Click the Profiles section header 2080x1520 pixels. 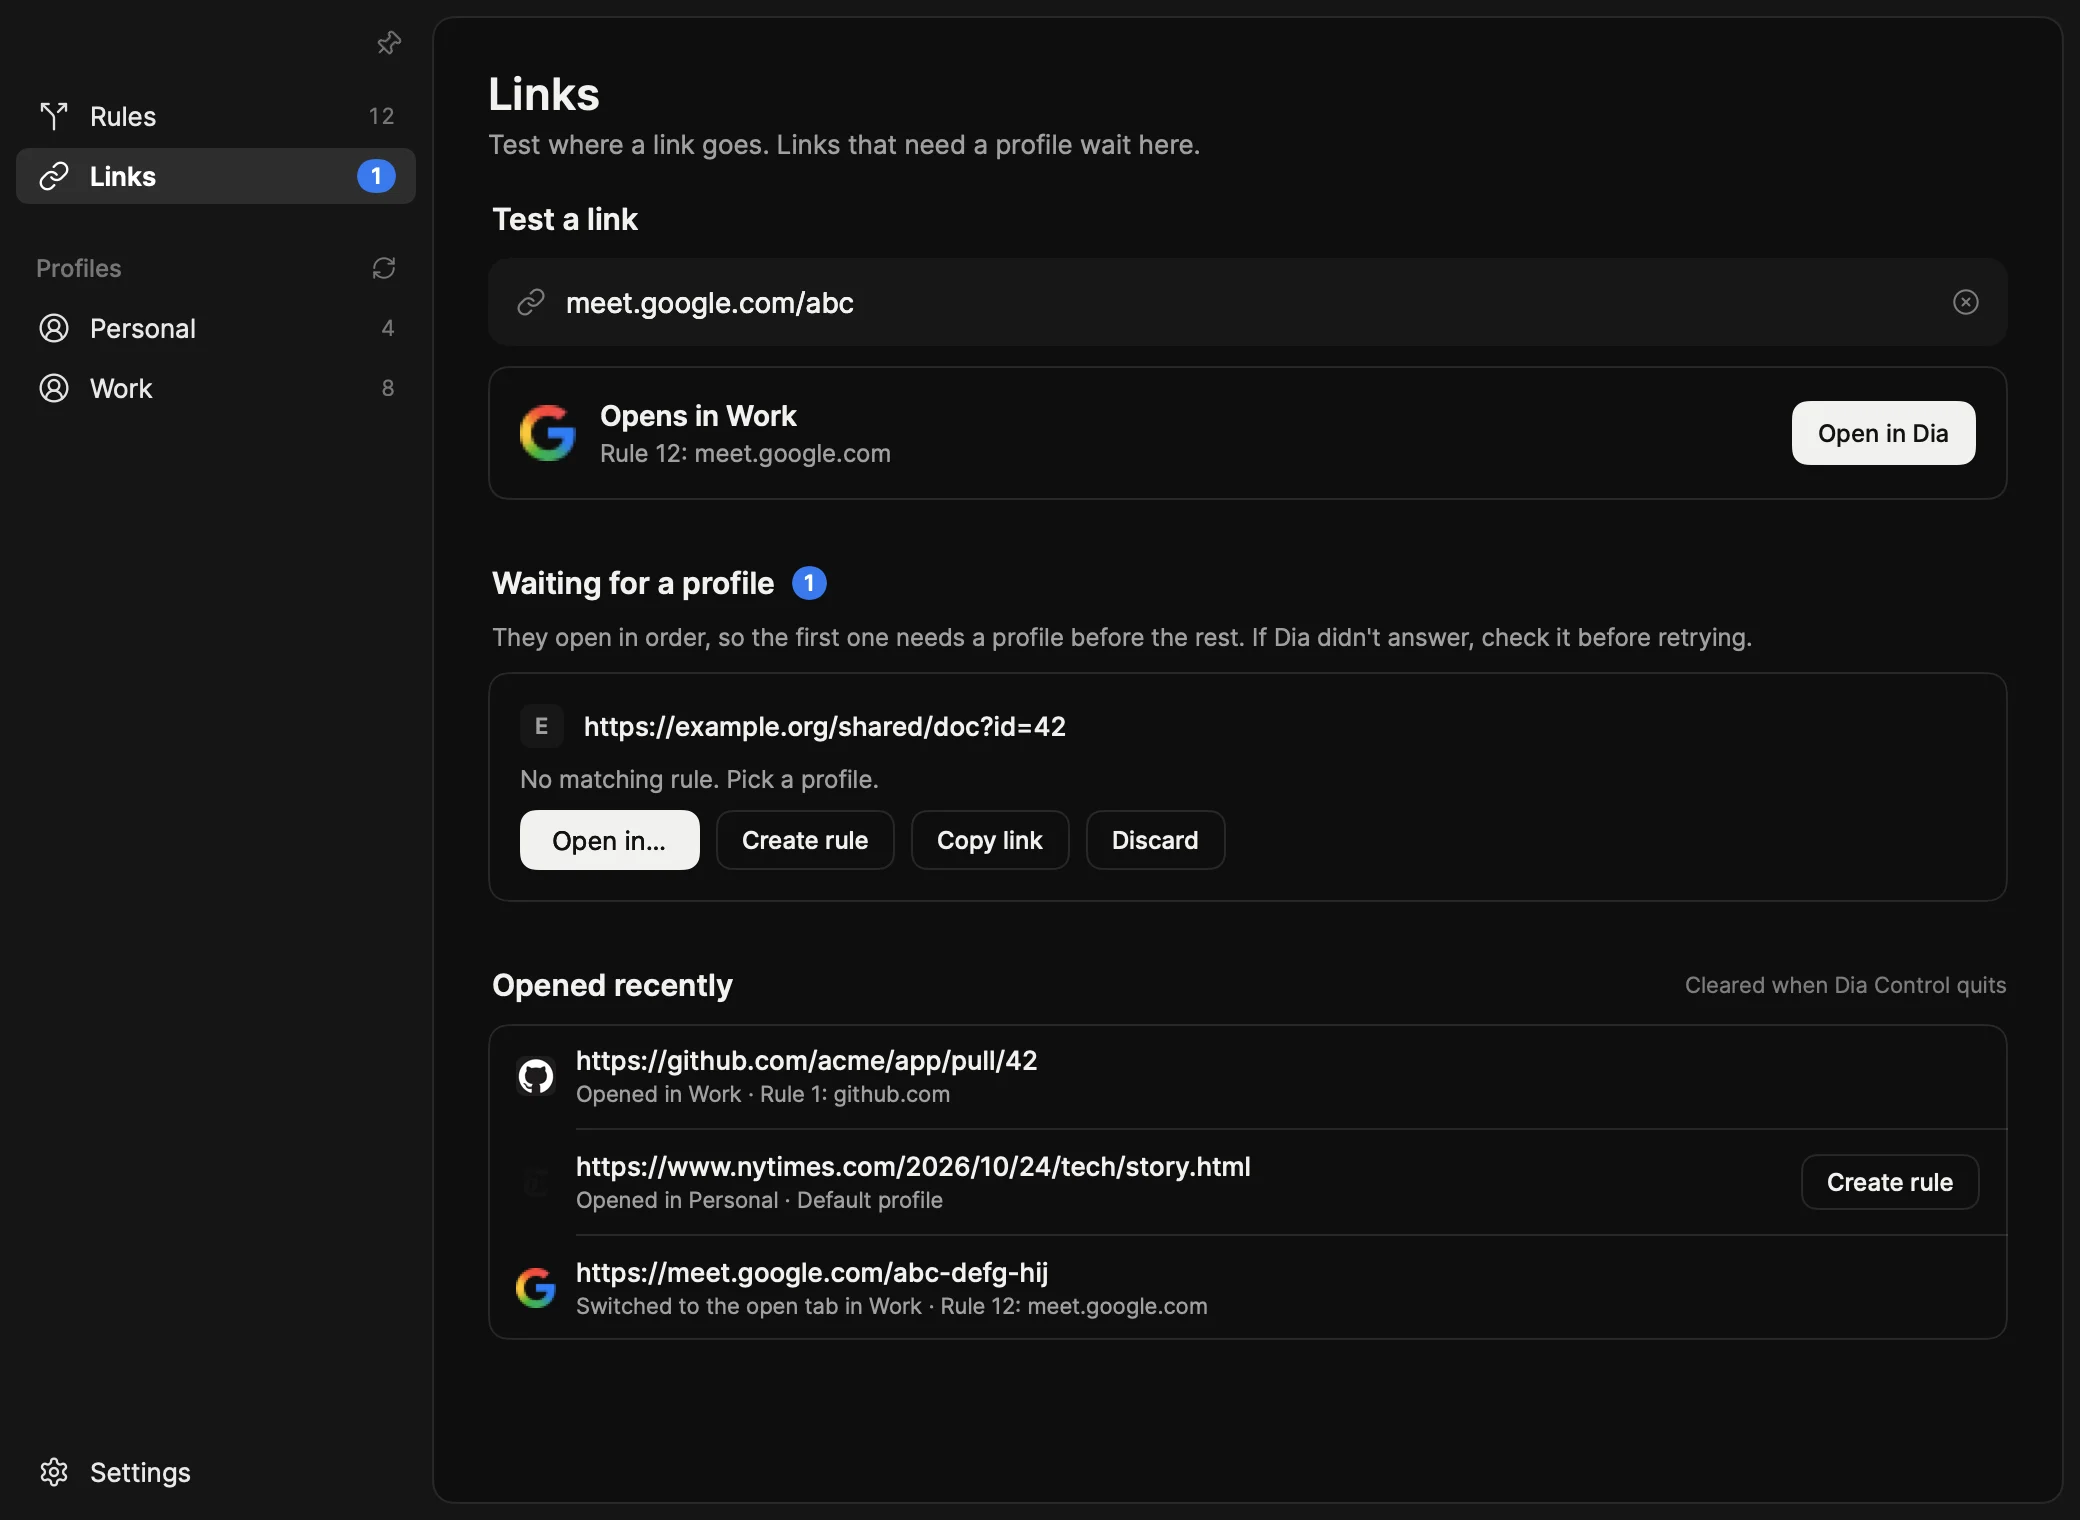tap(79, 268)
